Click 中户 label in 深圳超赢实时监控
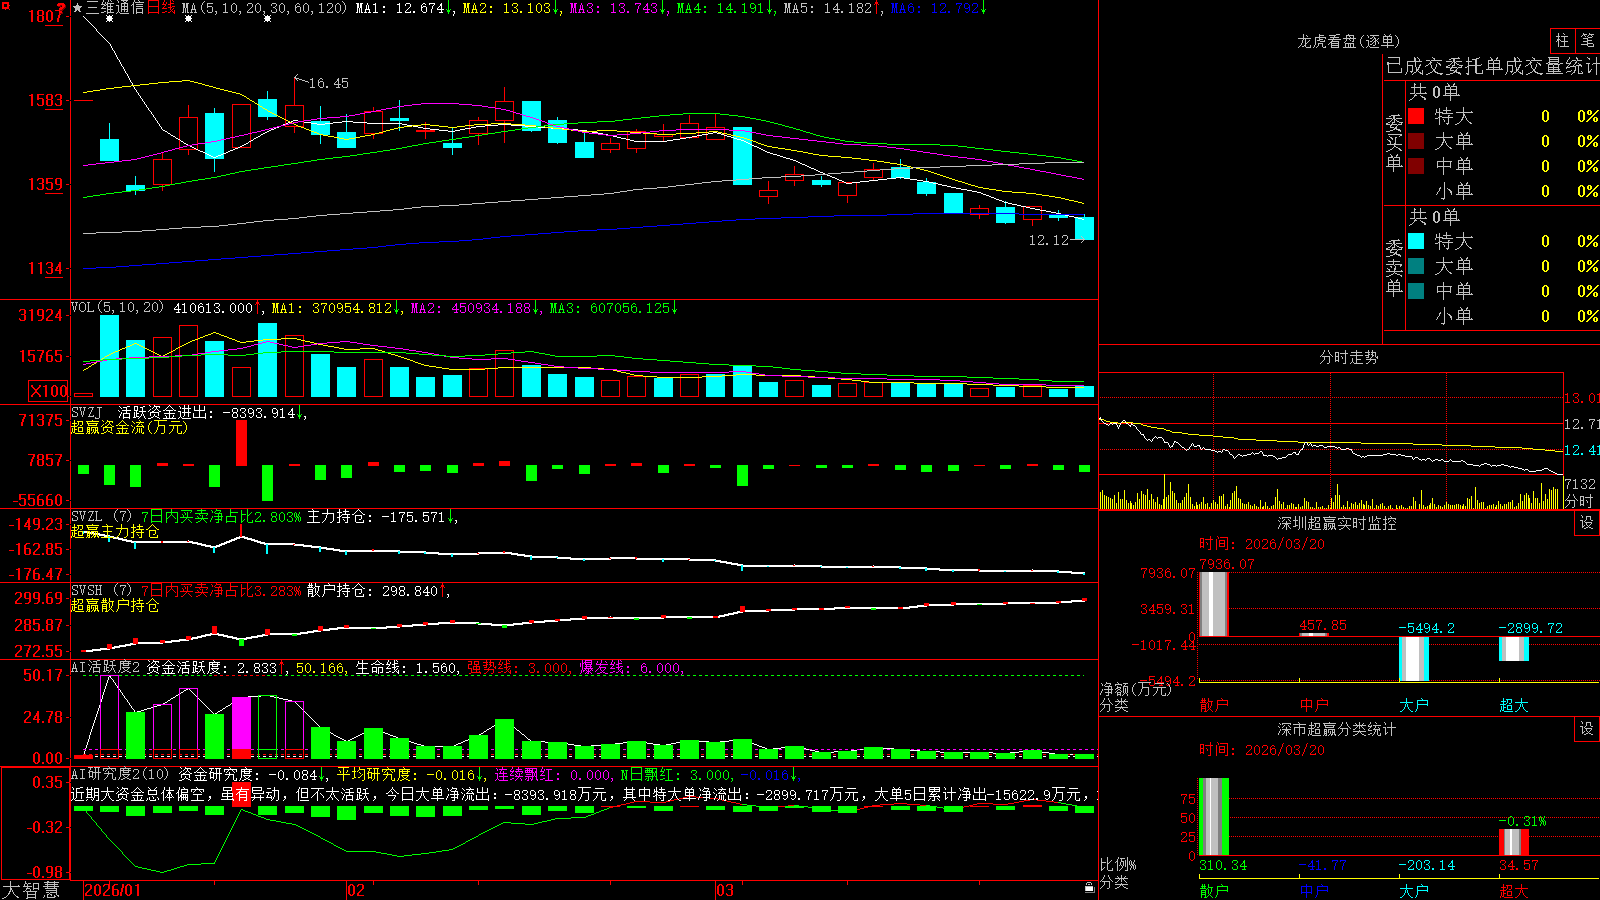This screenshot has width=1600, height=900. (x=1314, y=705)
